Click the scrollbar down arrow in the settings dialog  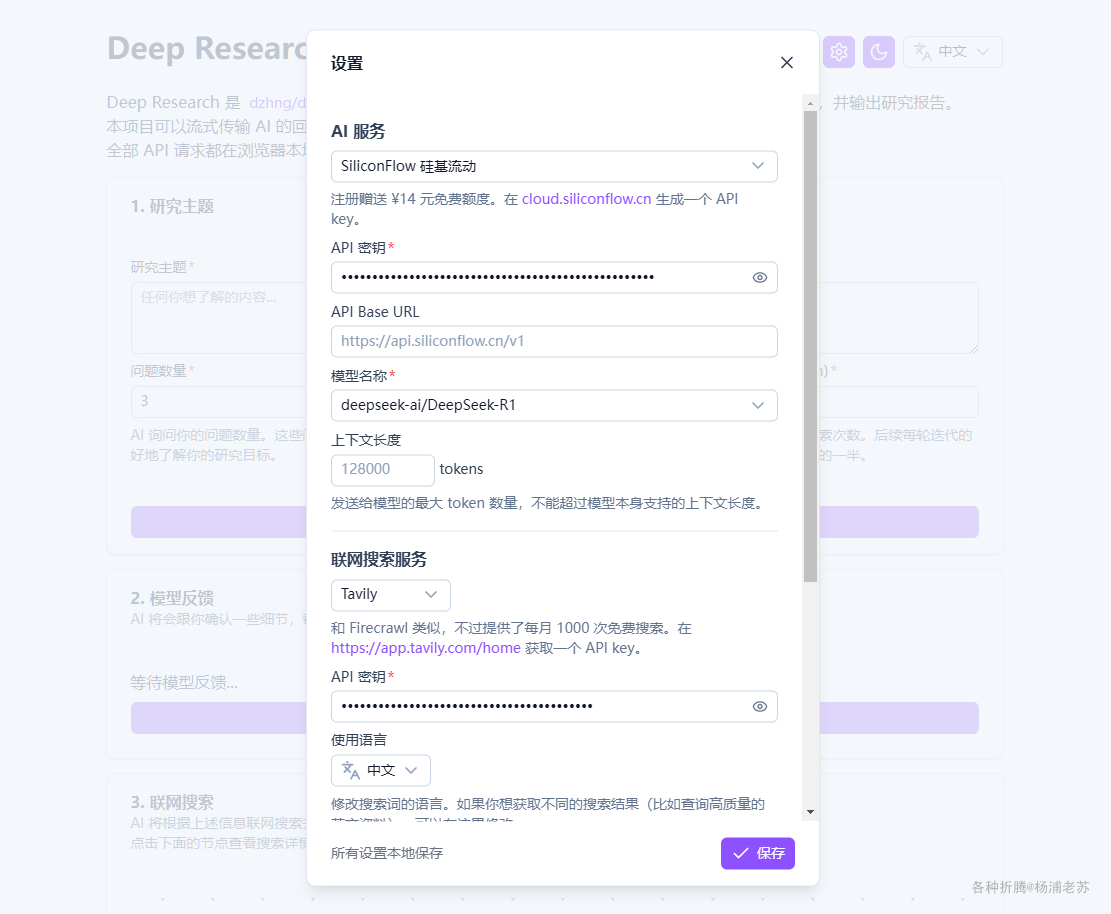coord(810,812)
